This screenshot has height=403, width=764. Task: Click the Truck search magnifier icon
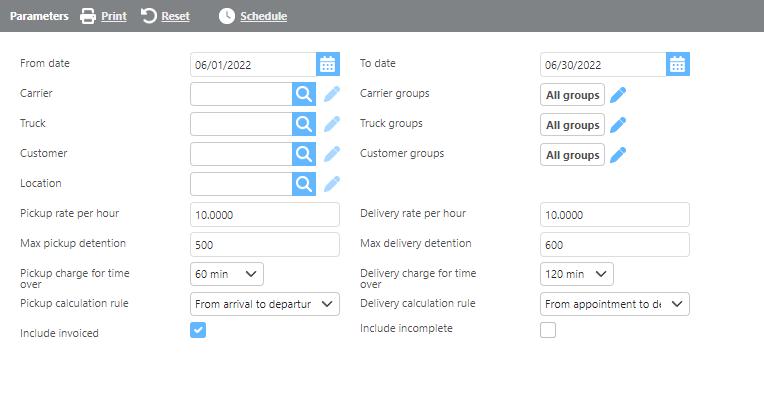point(303,124)
